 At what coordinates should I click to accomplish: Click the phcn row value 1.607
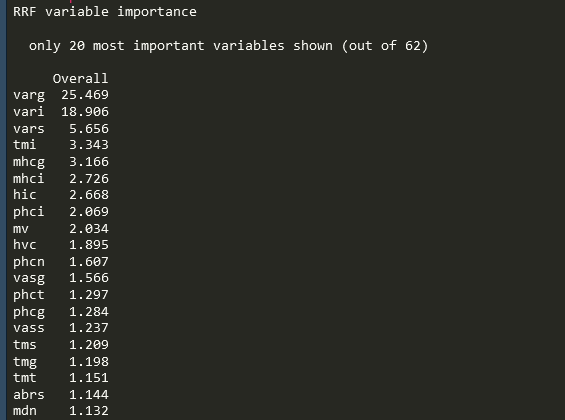(89, 262)
